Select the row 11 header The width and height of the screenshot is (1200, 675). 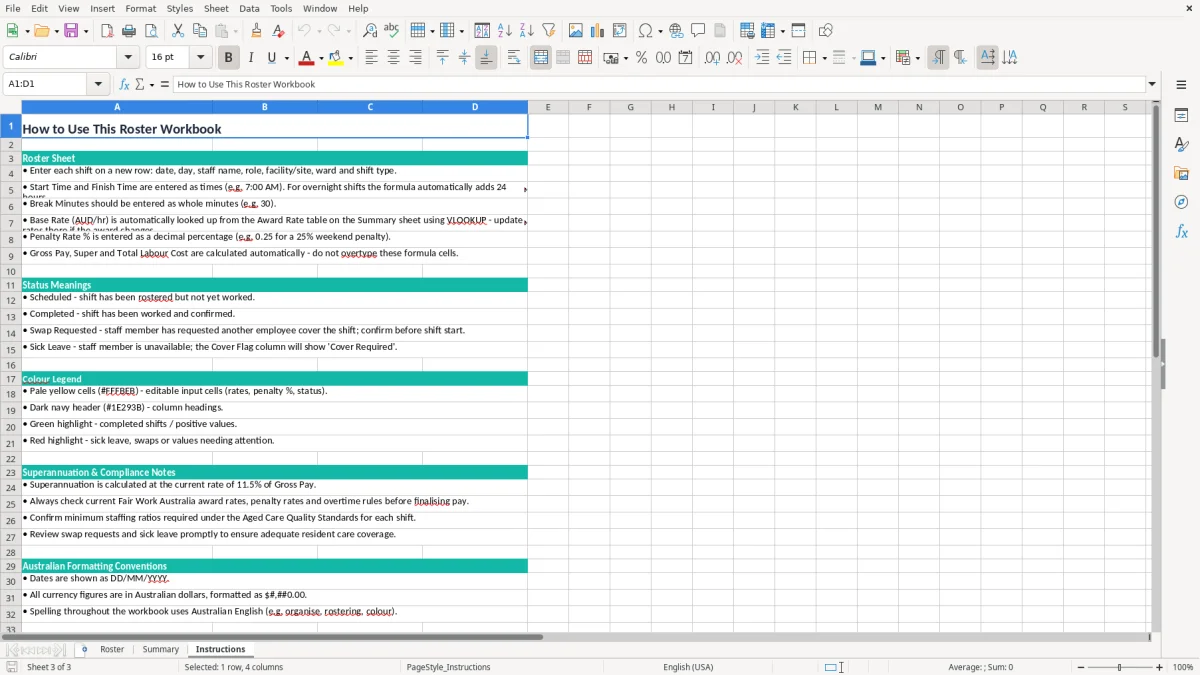11,285
